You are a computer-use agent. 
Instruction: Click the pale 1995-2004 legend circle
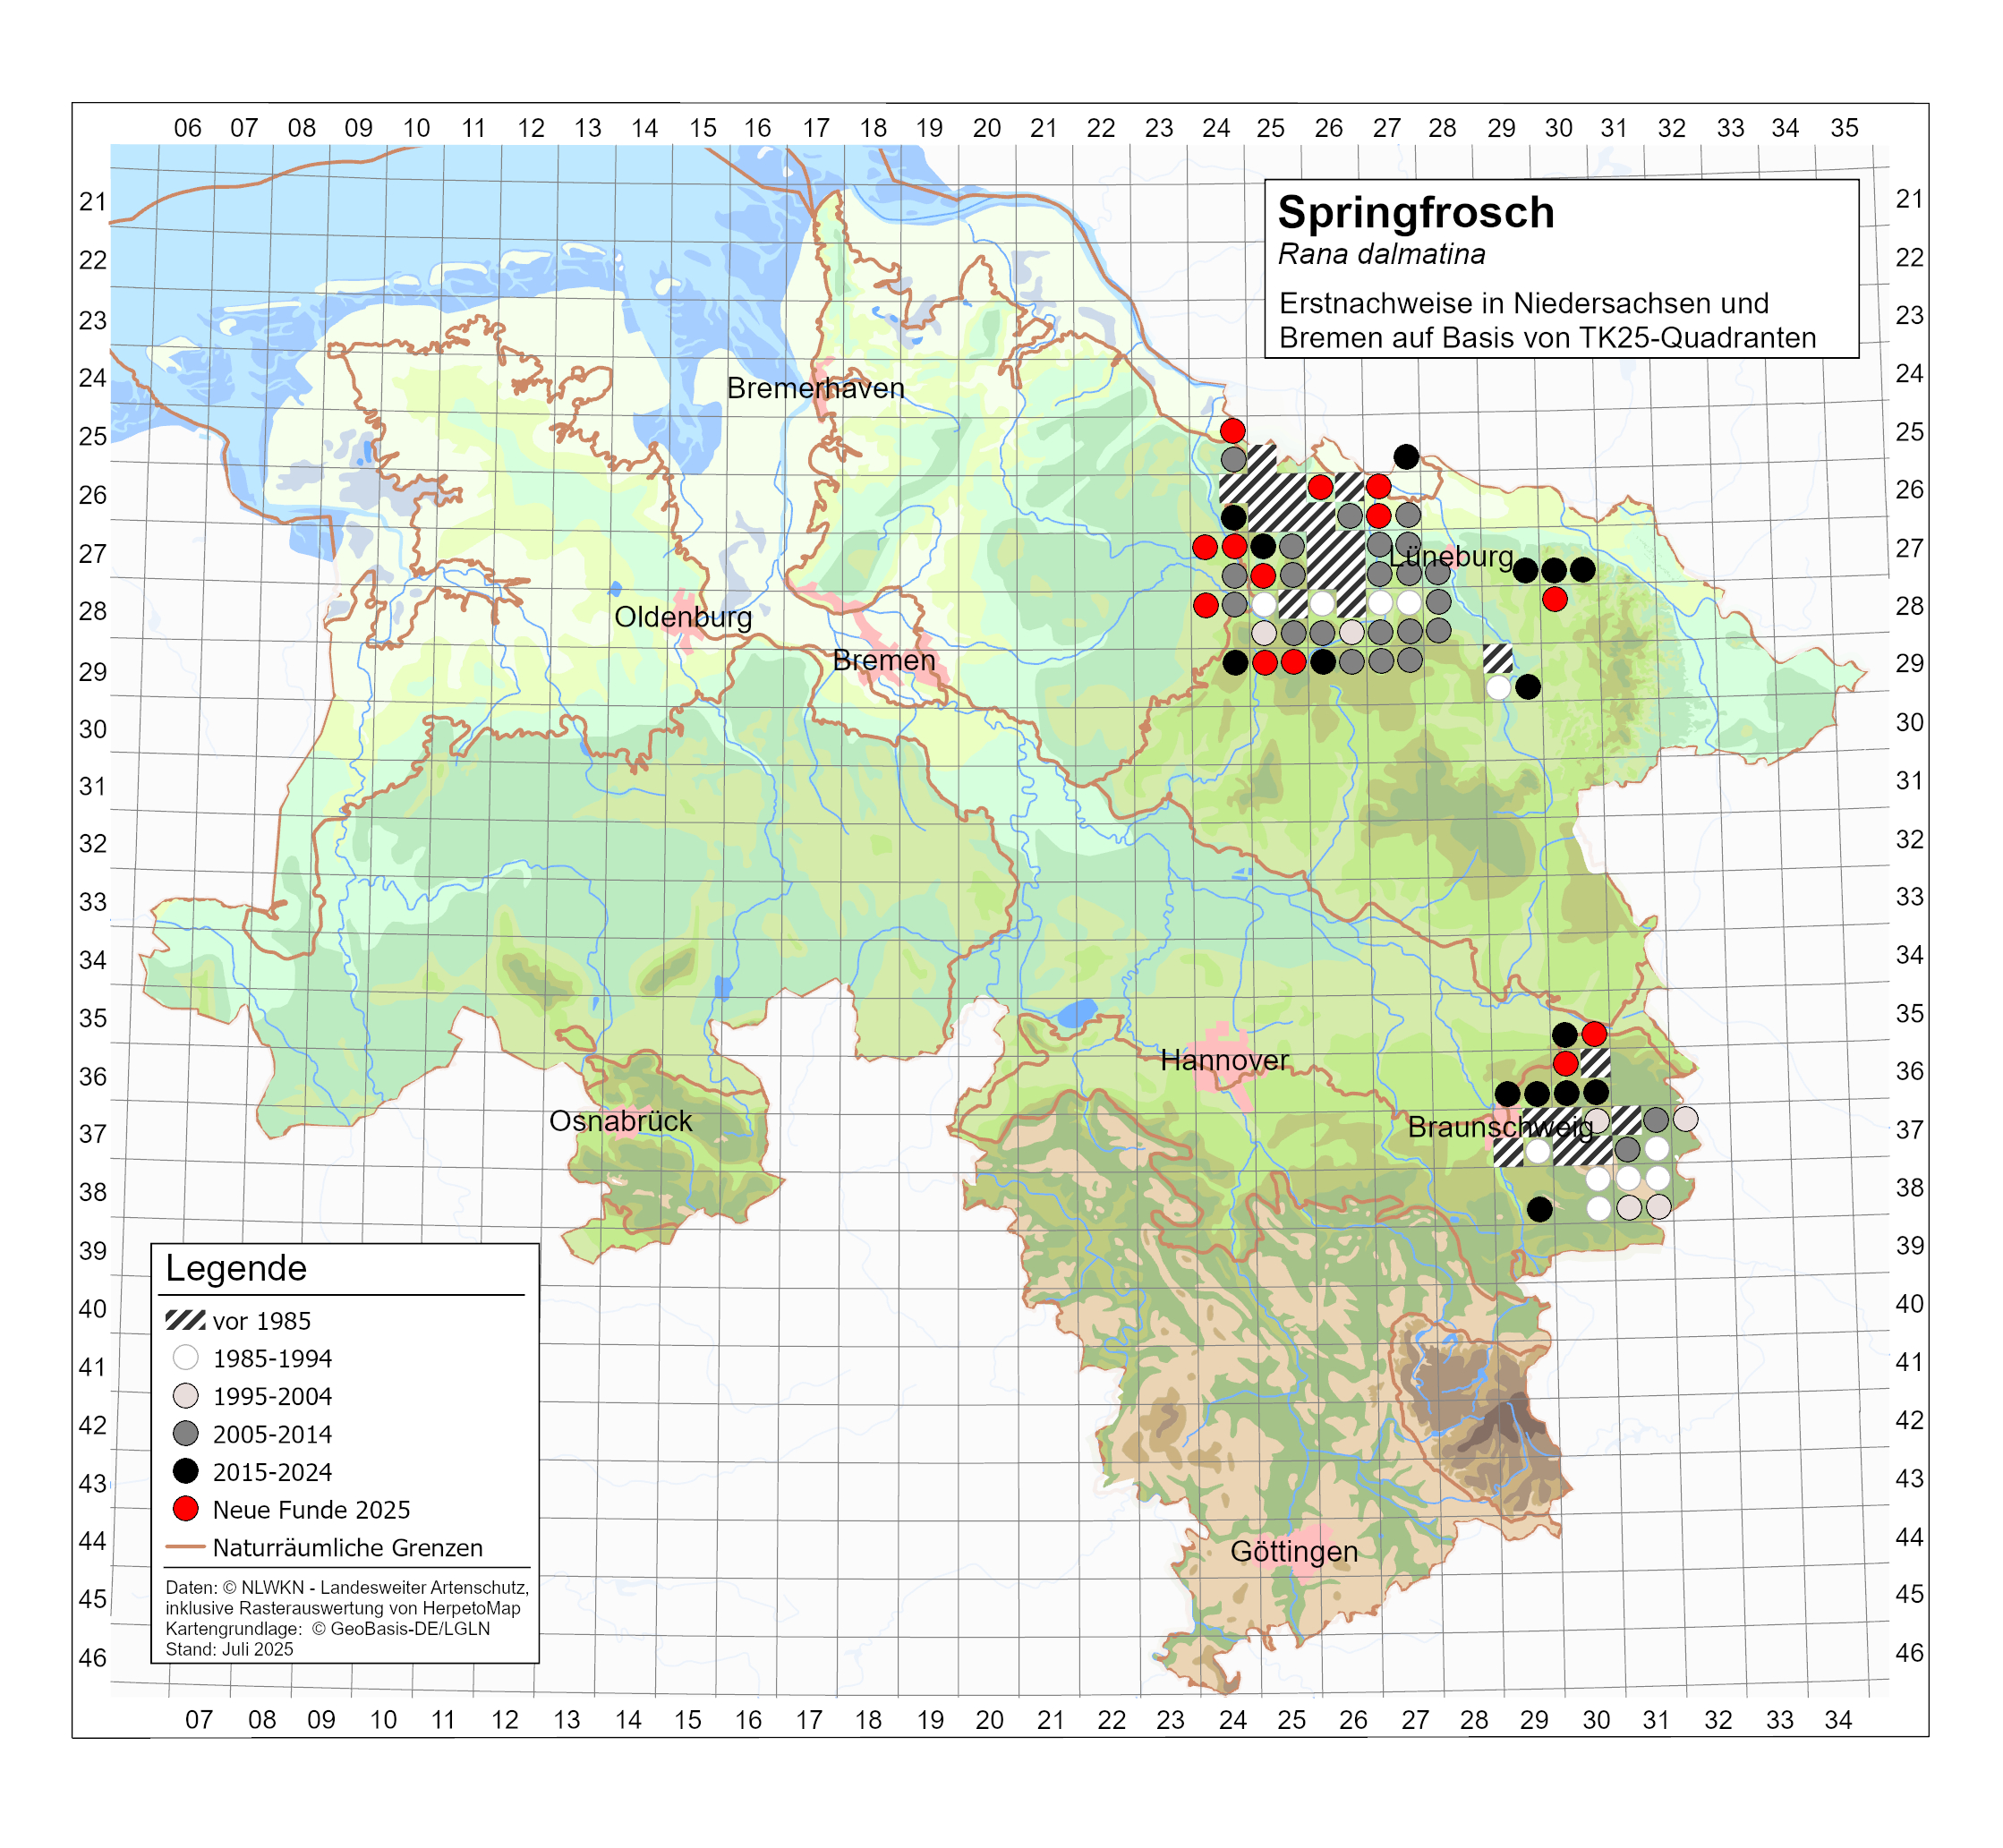coord(186,1396)
